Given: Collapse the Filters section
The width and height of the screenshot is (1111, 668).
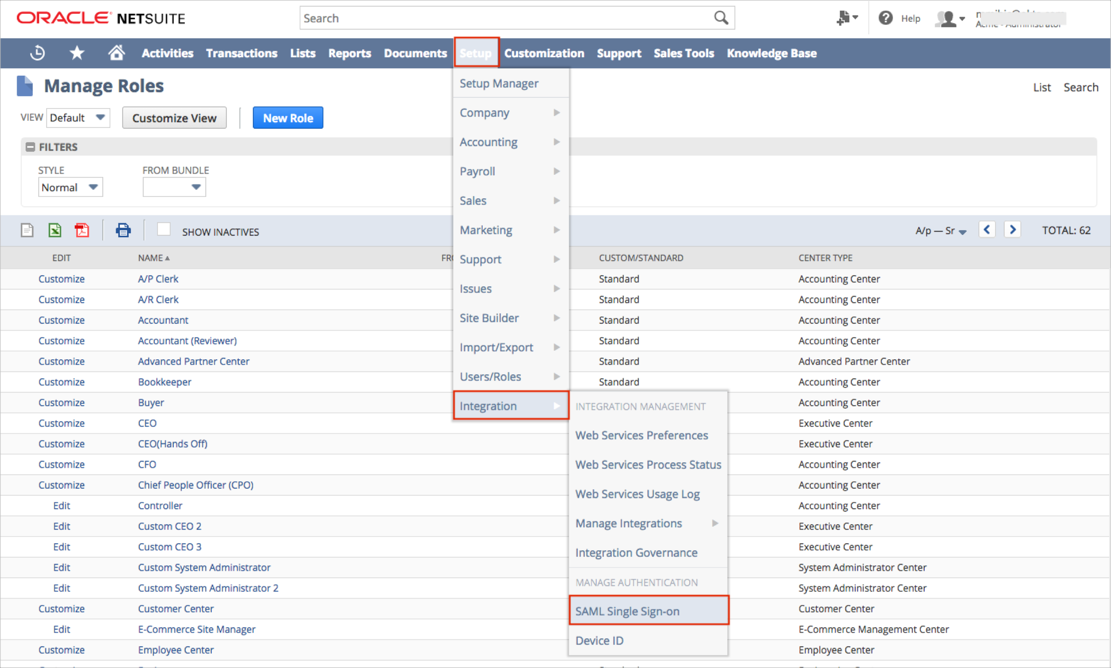Looking at the screenshot, I should coord(30,147).
